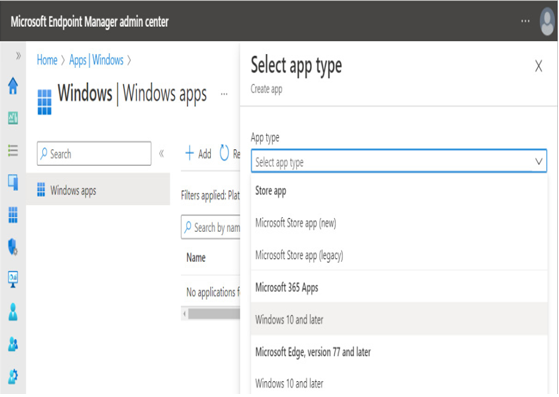Open Groups icon in sidebar
This screenshot has width=559, height=397.
(13, 344)
